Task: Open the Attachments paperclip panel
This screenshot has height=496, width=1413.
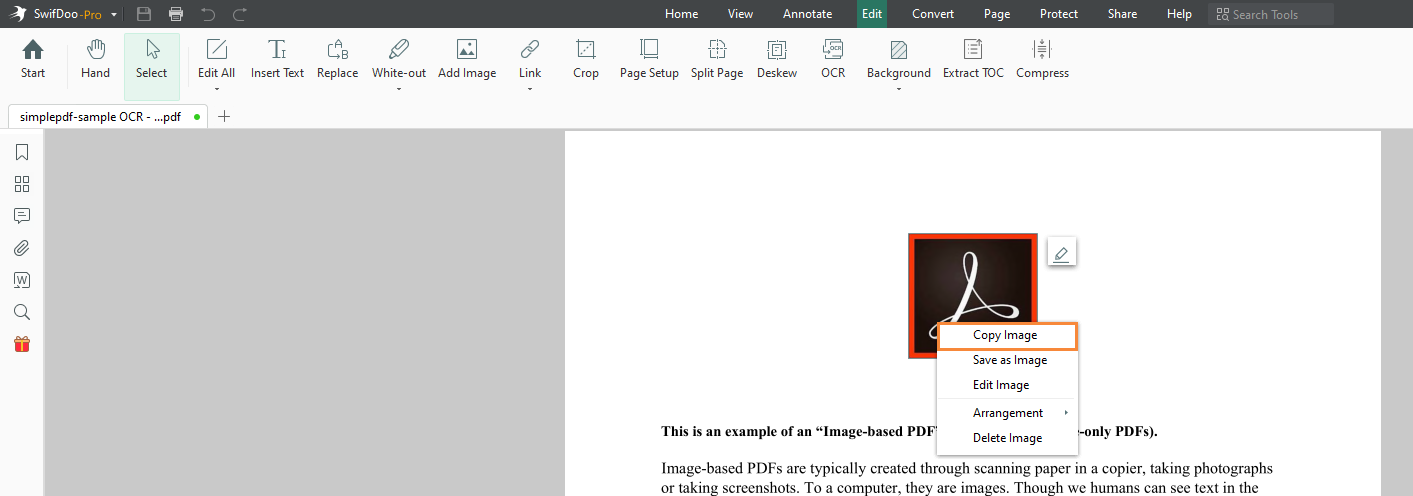Action: (22, 248)
